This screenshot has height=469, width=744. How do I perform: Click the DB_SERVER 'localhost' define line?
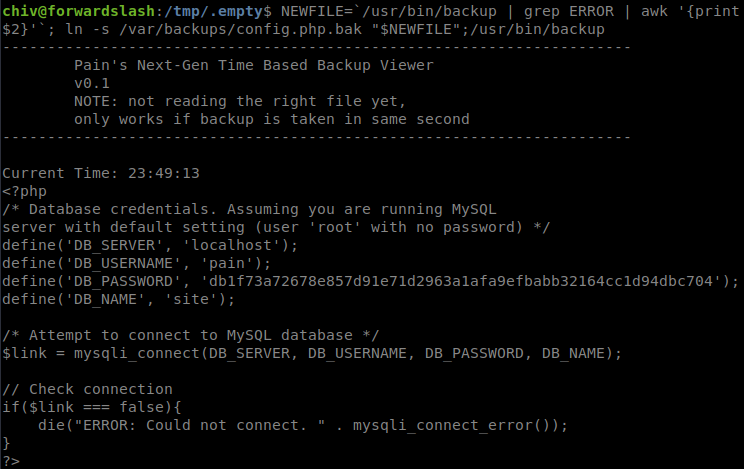150,245
